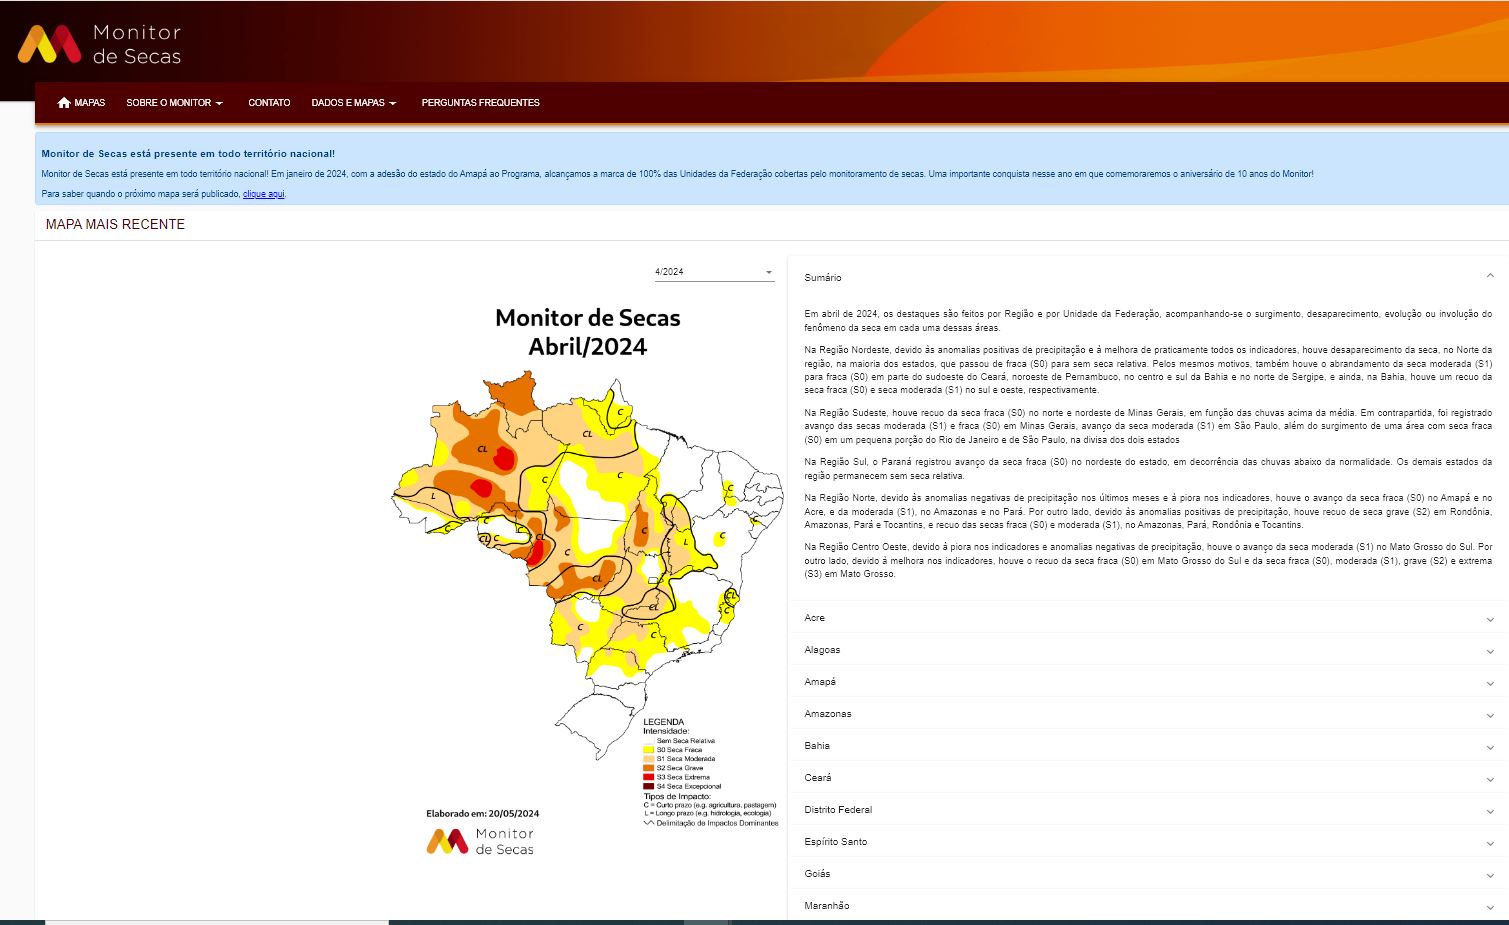Click 'Elaborado em: 20/05/2024' text

pos(482,814)
